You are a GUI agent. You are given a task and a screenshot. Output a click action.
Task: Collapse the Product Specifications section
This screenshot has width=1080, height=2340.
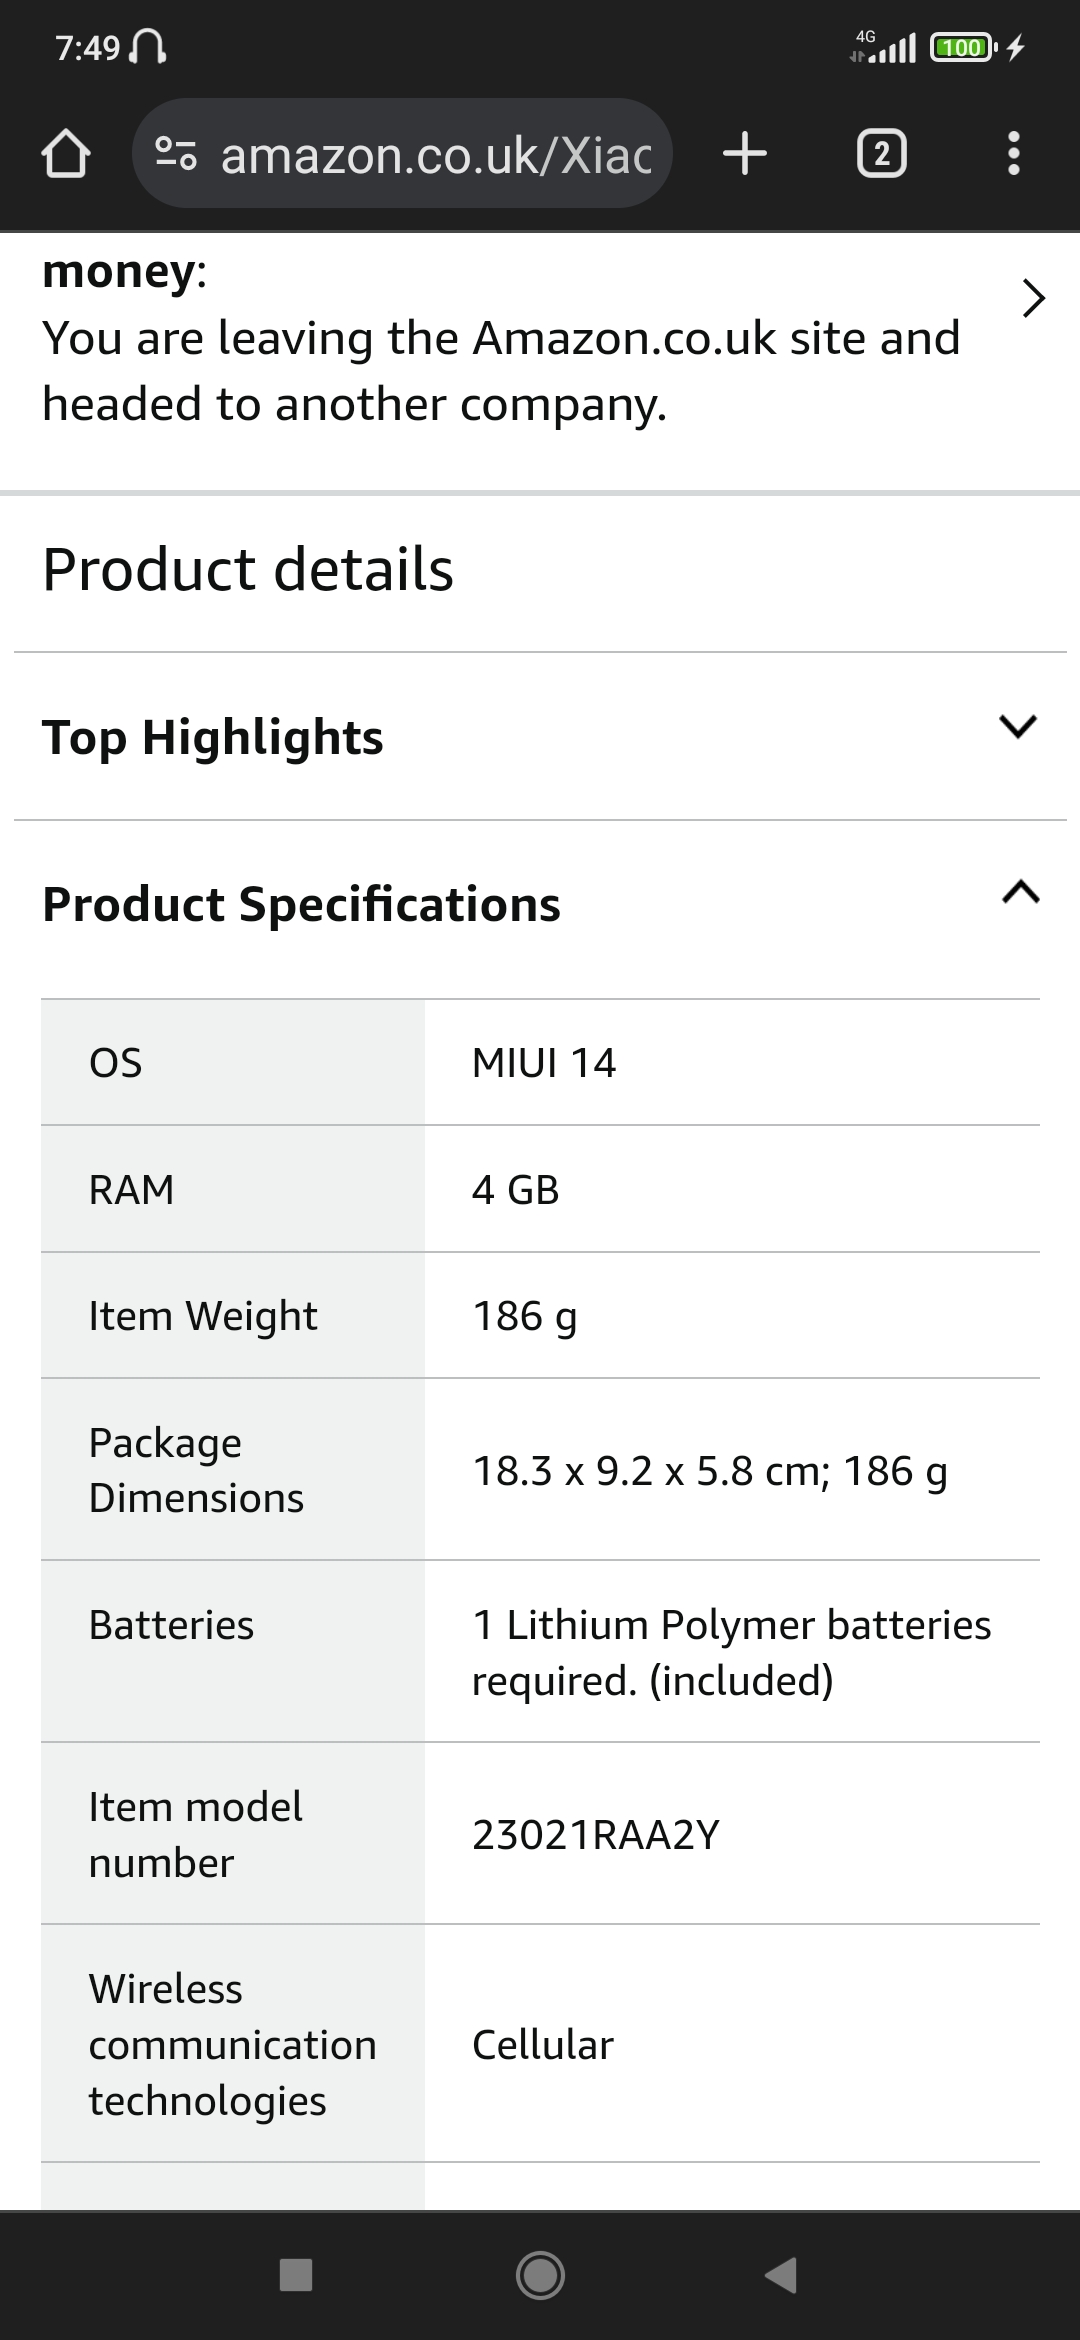[x=1020, y=892]
